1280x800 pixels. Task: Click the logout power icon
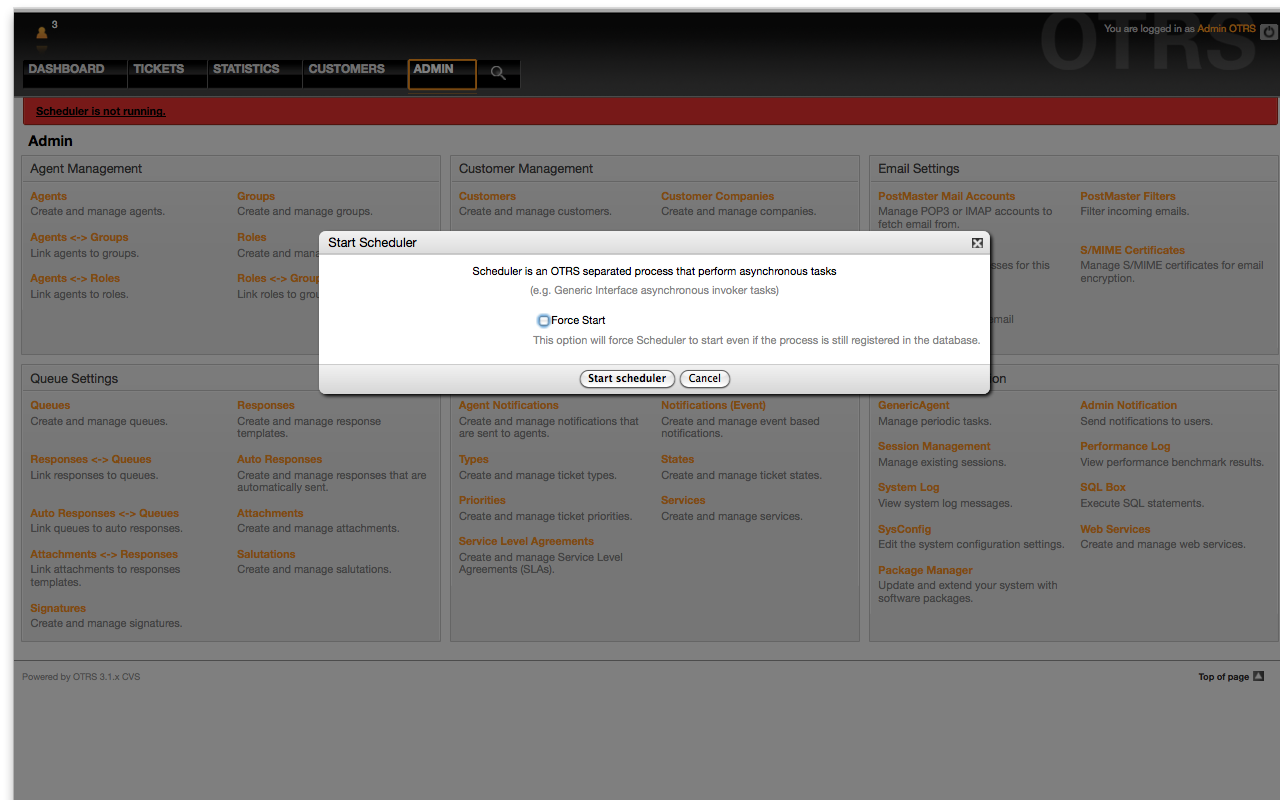coord(1268,31)
